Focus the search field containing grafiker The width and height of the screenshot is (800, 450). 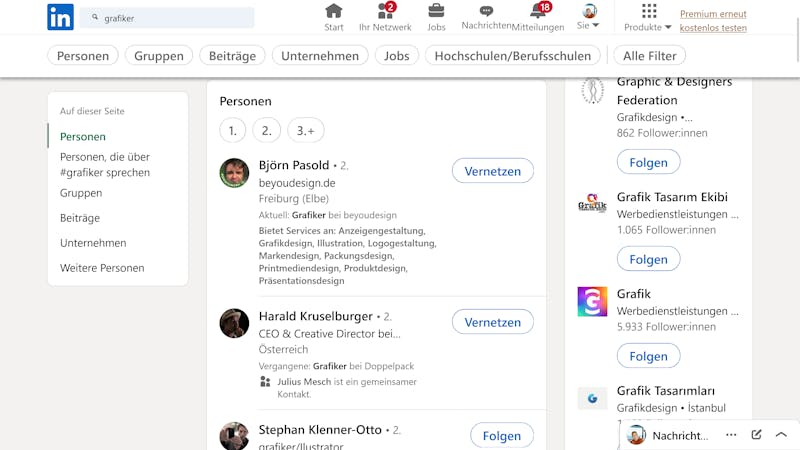click(167, 18)
